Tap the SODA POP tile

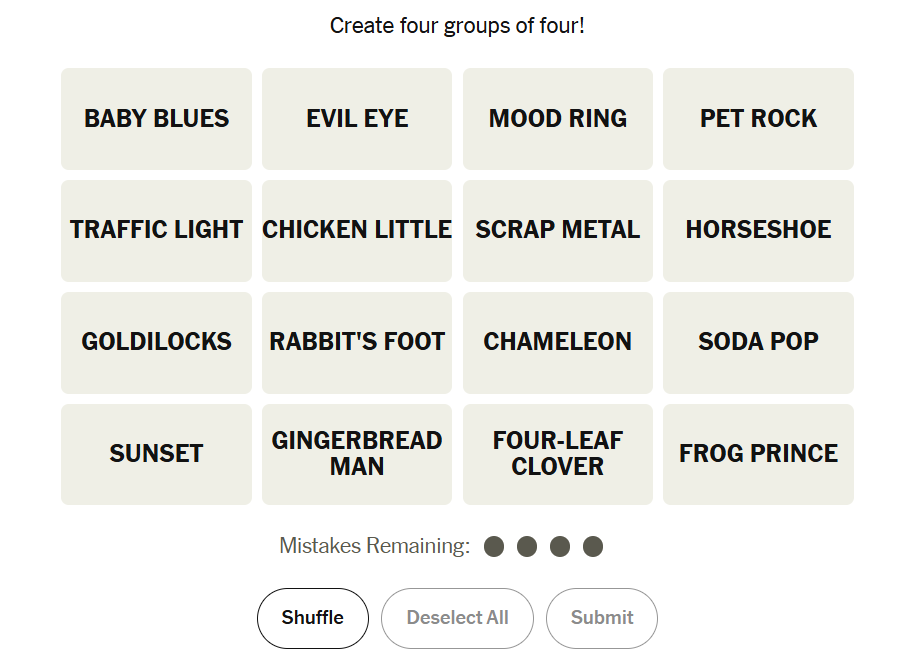point(758,342)
